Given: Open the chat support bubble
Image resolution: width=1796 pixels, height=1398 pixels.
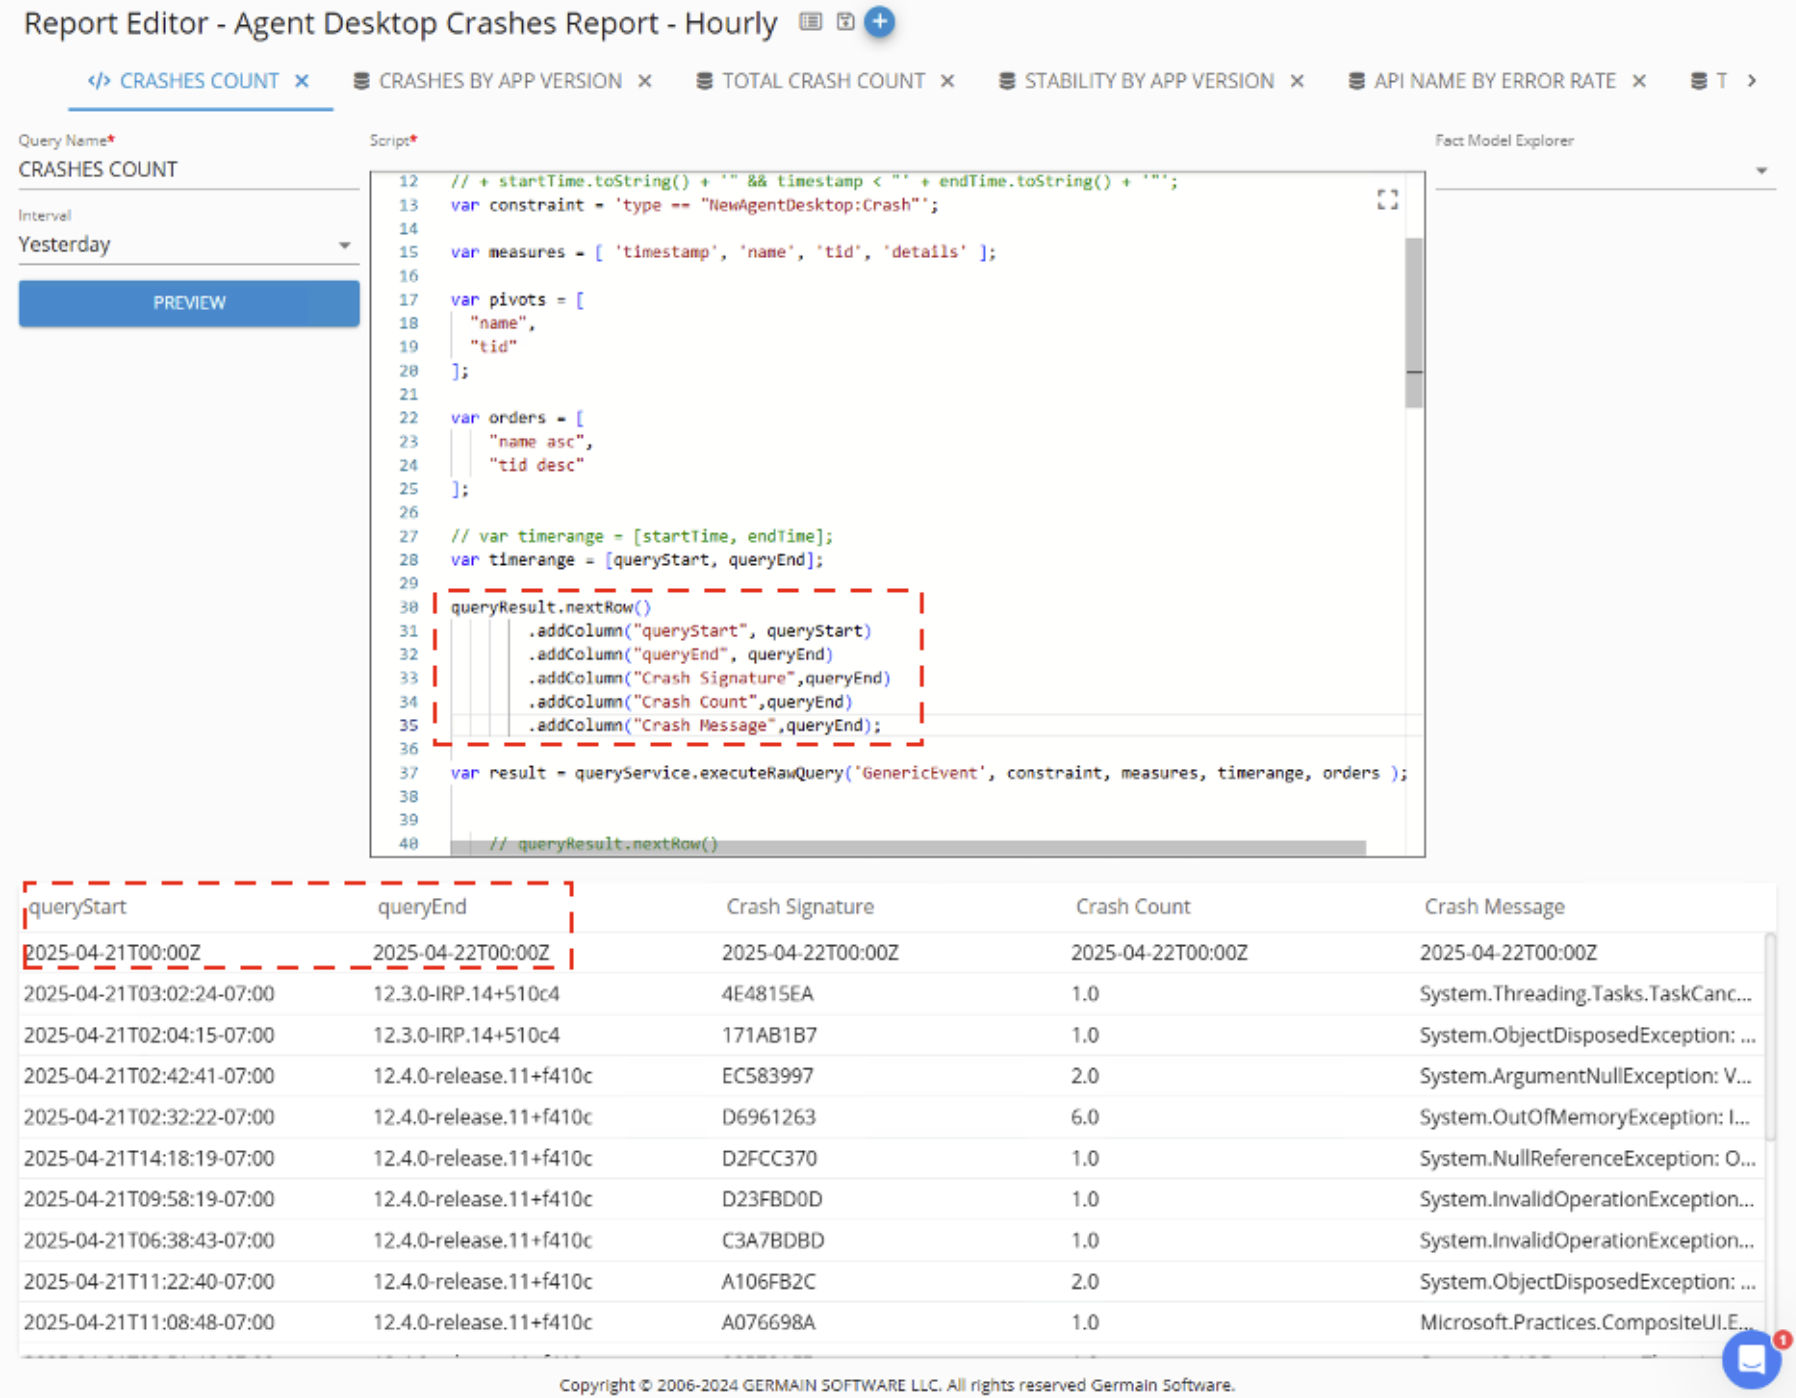Looking at the screenshot, I should (x=1752, y=1359).
